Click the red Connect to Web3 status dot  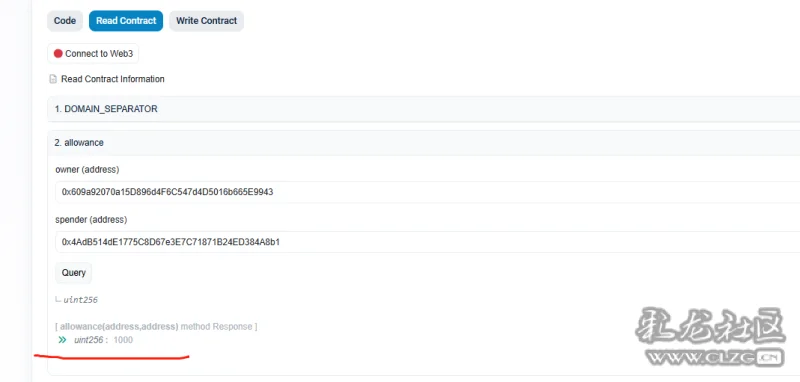click(58, 54)
